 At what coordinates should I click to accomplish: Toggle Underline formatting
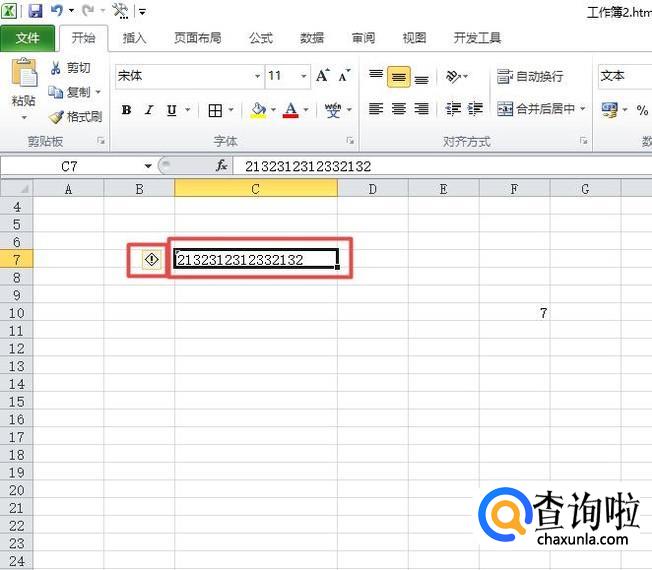coord(172,110)
